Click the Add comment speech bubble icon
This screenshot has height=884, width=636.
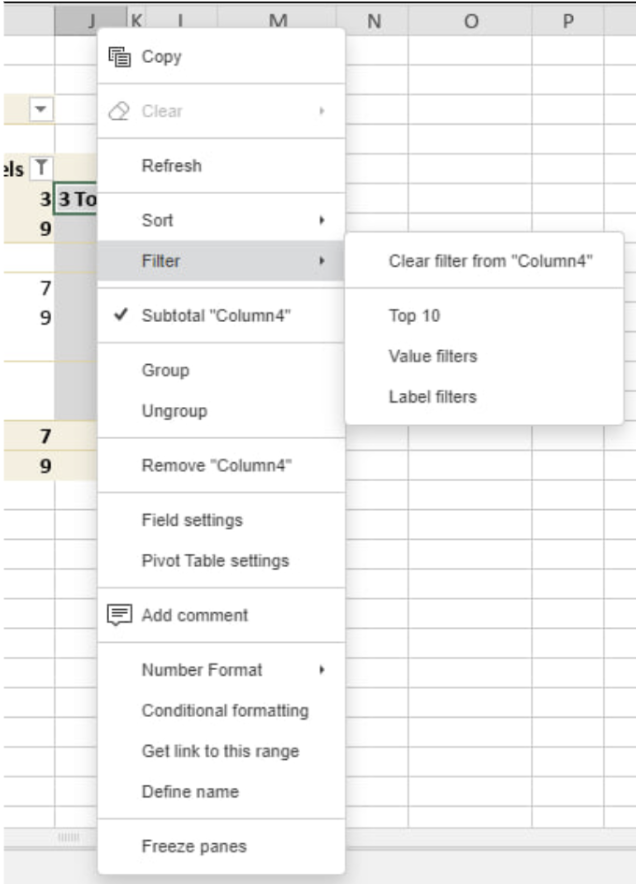(x=120, y=615)
